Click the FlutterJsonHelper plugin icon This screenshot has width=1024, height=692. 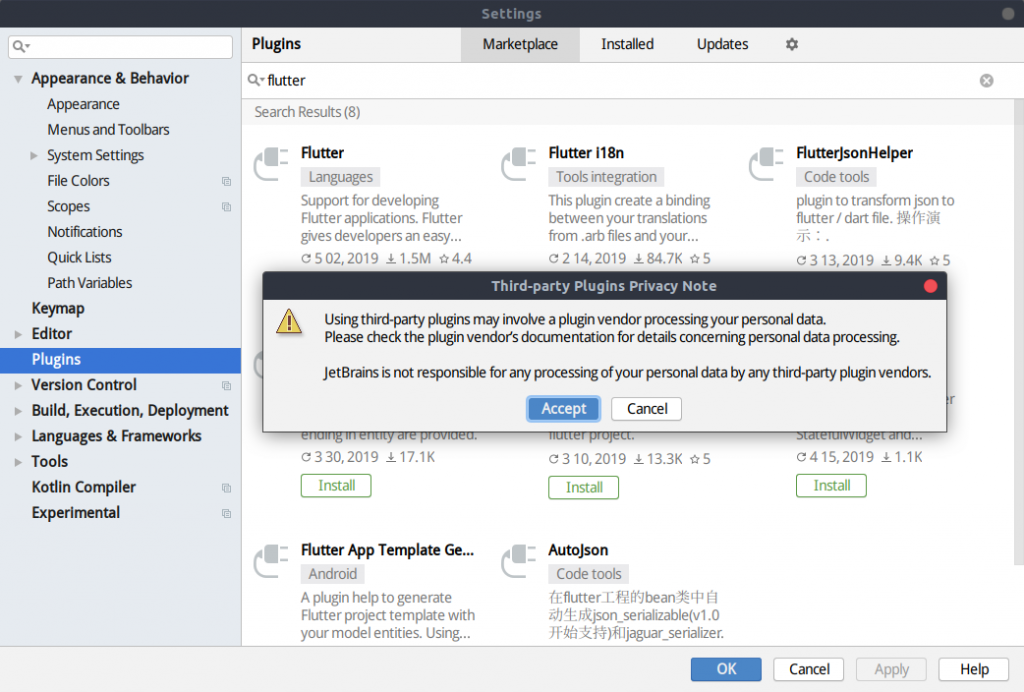767,165
